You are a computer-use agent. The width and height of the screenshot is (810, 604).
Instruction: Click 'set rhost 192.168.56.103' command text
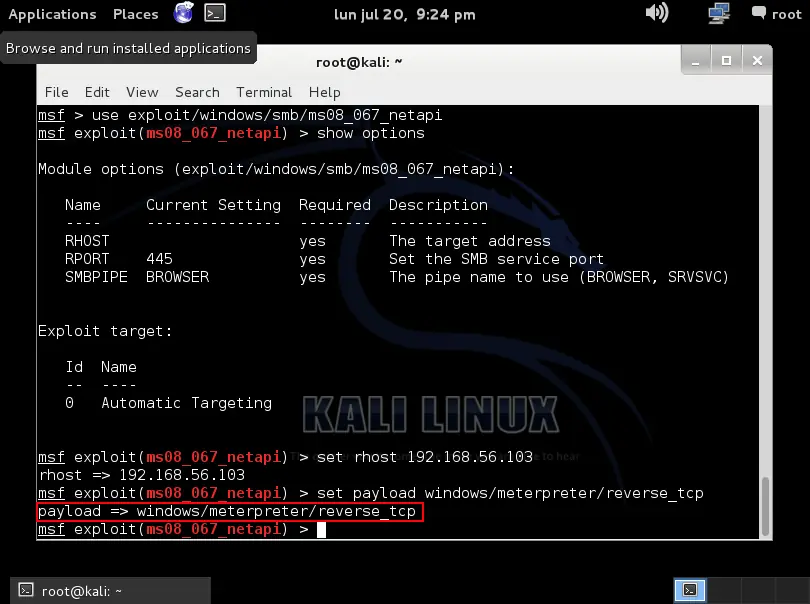[425, 457]
